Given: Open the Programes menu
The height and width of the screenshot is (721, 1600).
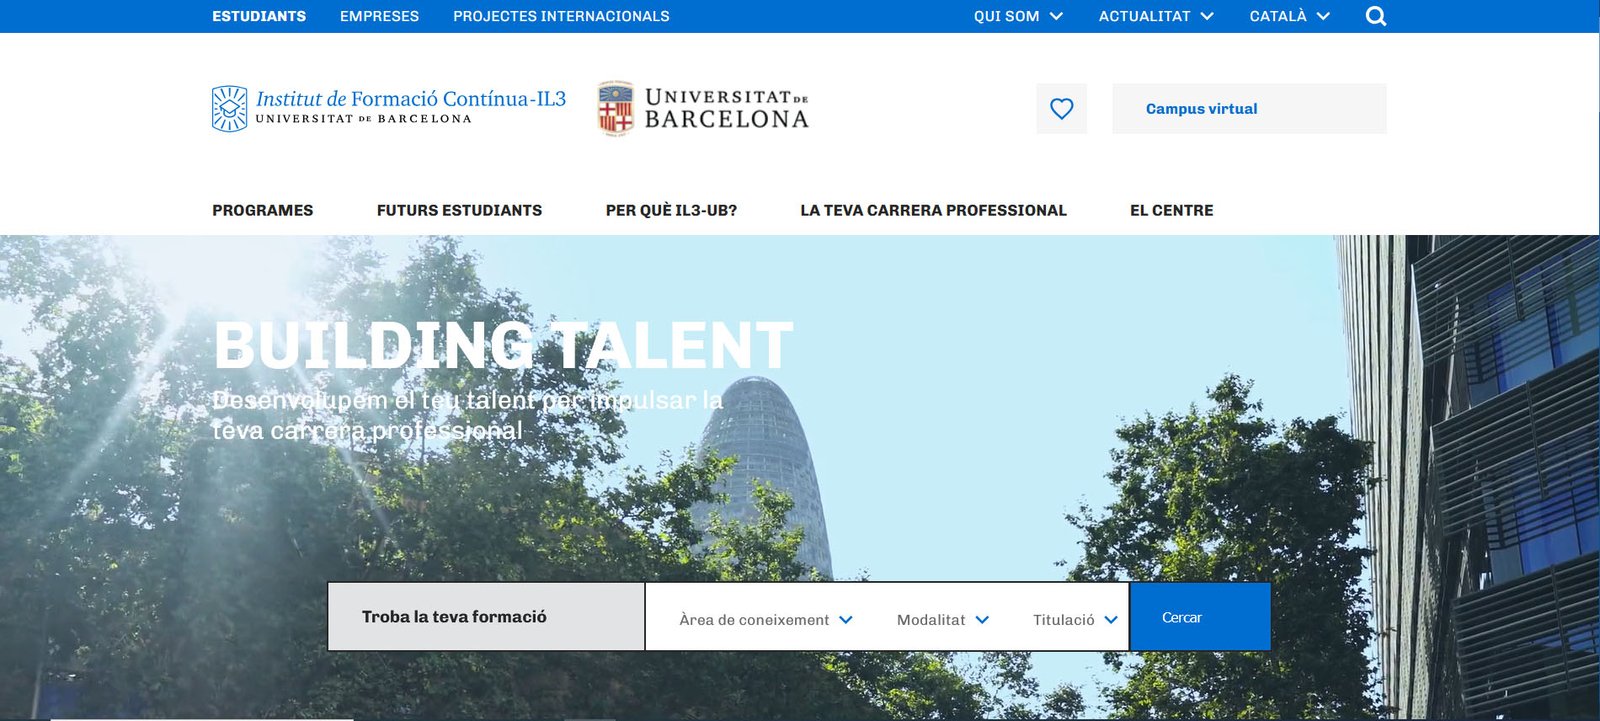Looking at the screenshot, I should (x=262, y=210).
